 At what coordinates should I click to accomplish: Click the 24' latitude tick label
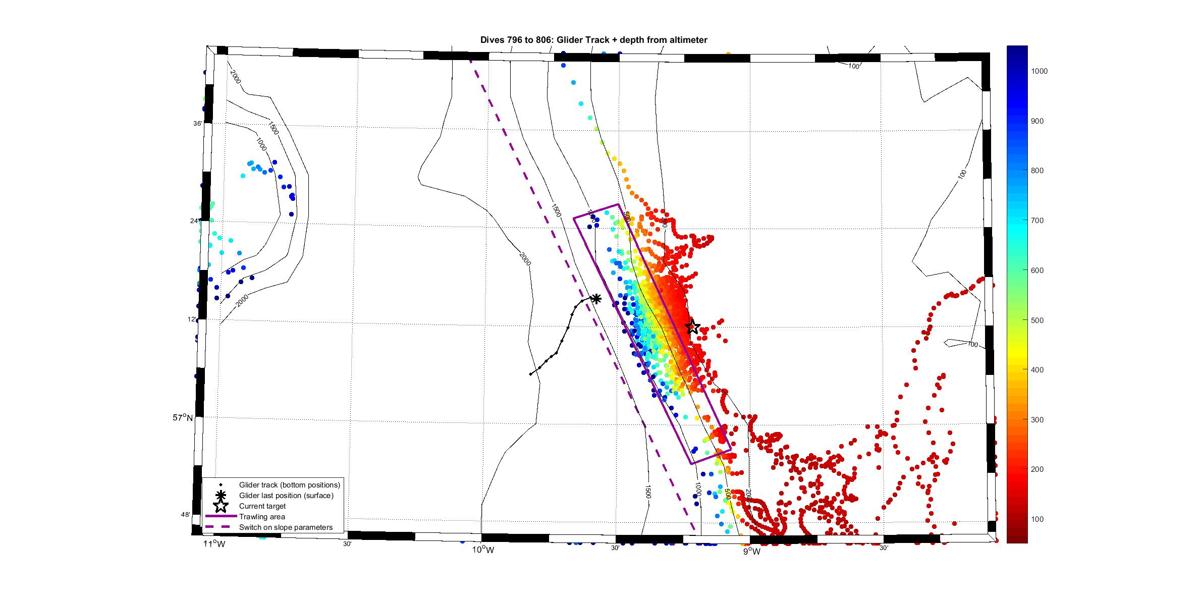click(195, 220)
